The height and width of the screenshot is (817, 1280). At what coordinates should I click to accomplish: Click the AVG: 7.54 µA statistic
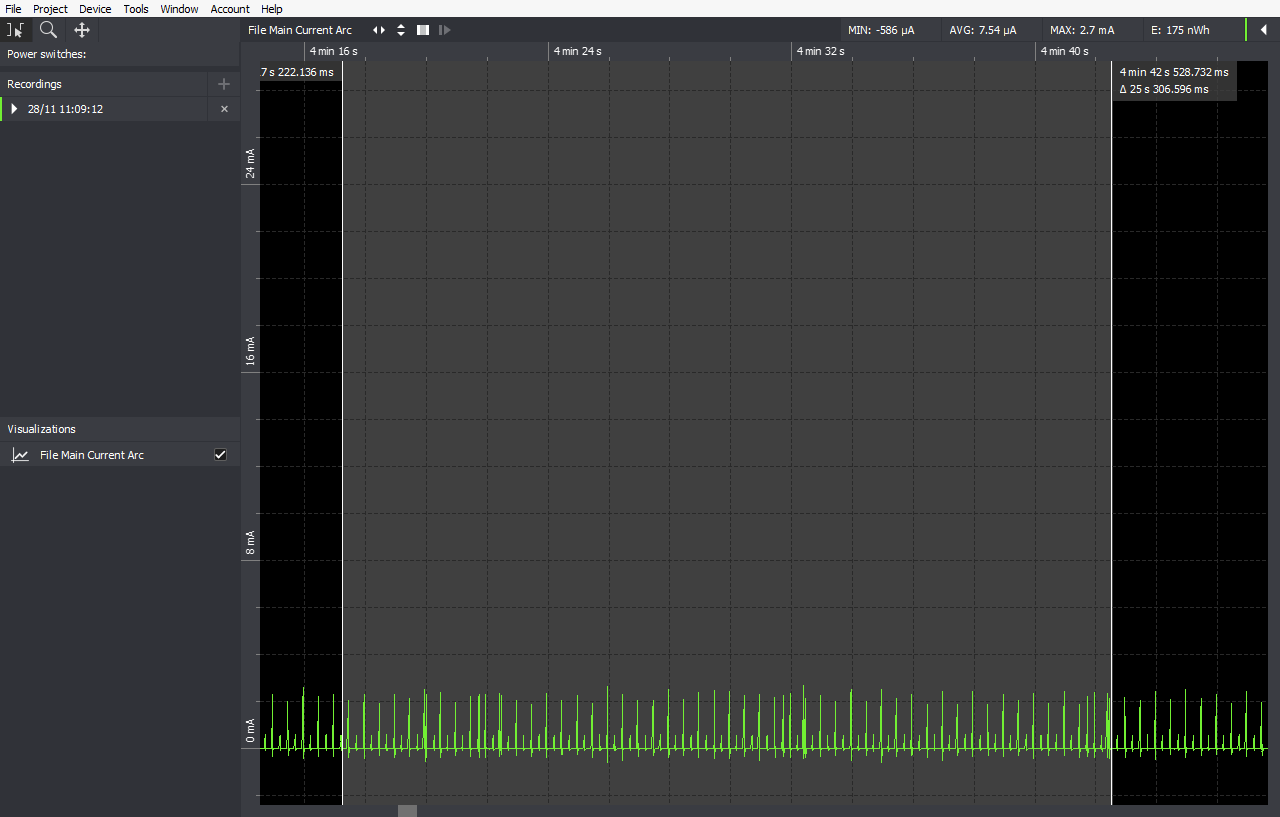[982, 30]
